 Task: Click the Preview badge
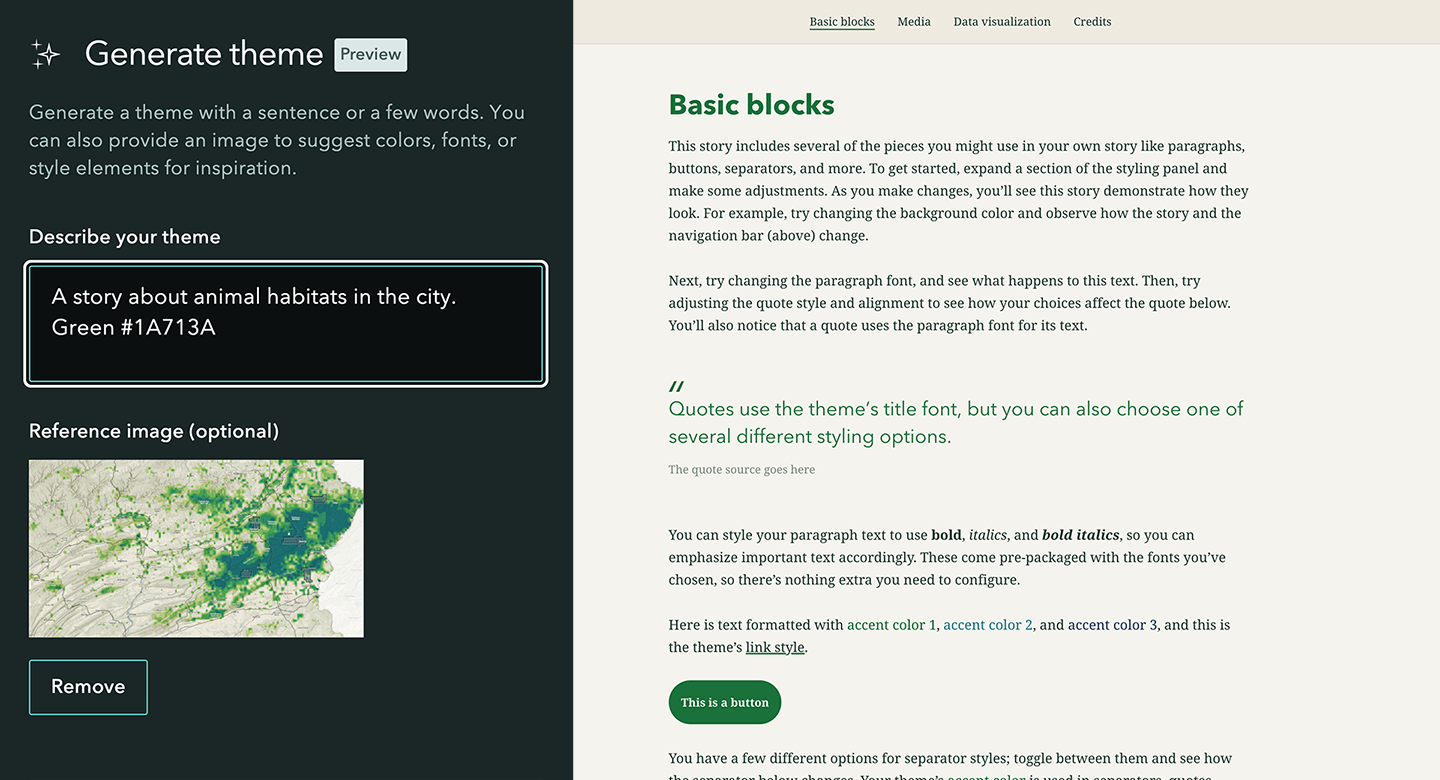click(x=371, y=54)
